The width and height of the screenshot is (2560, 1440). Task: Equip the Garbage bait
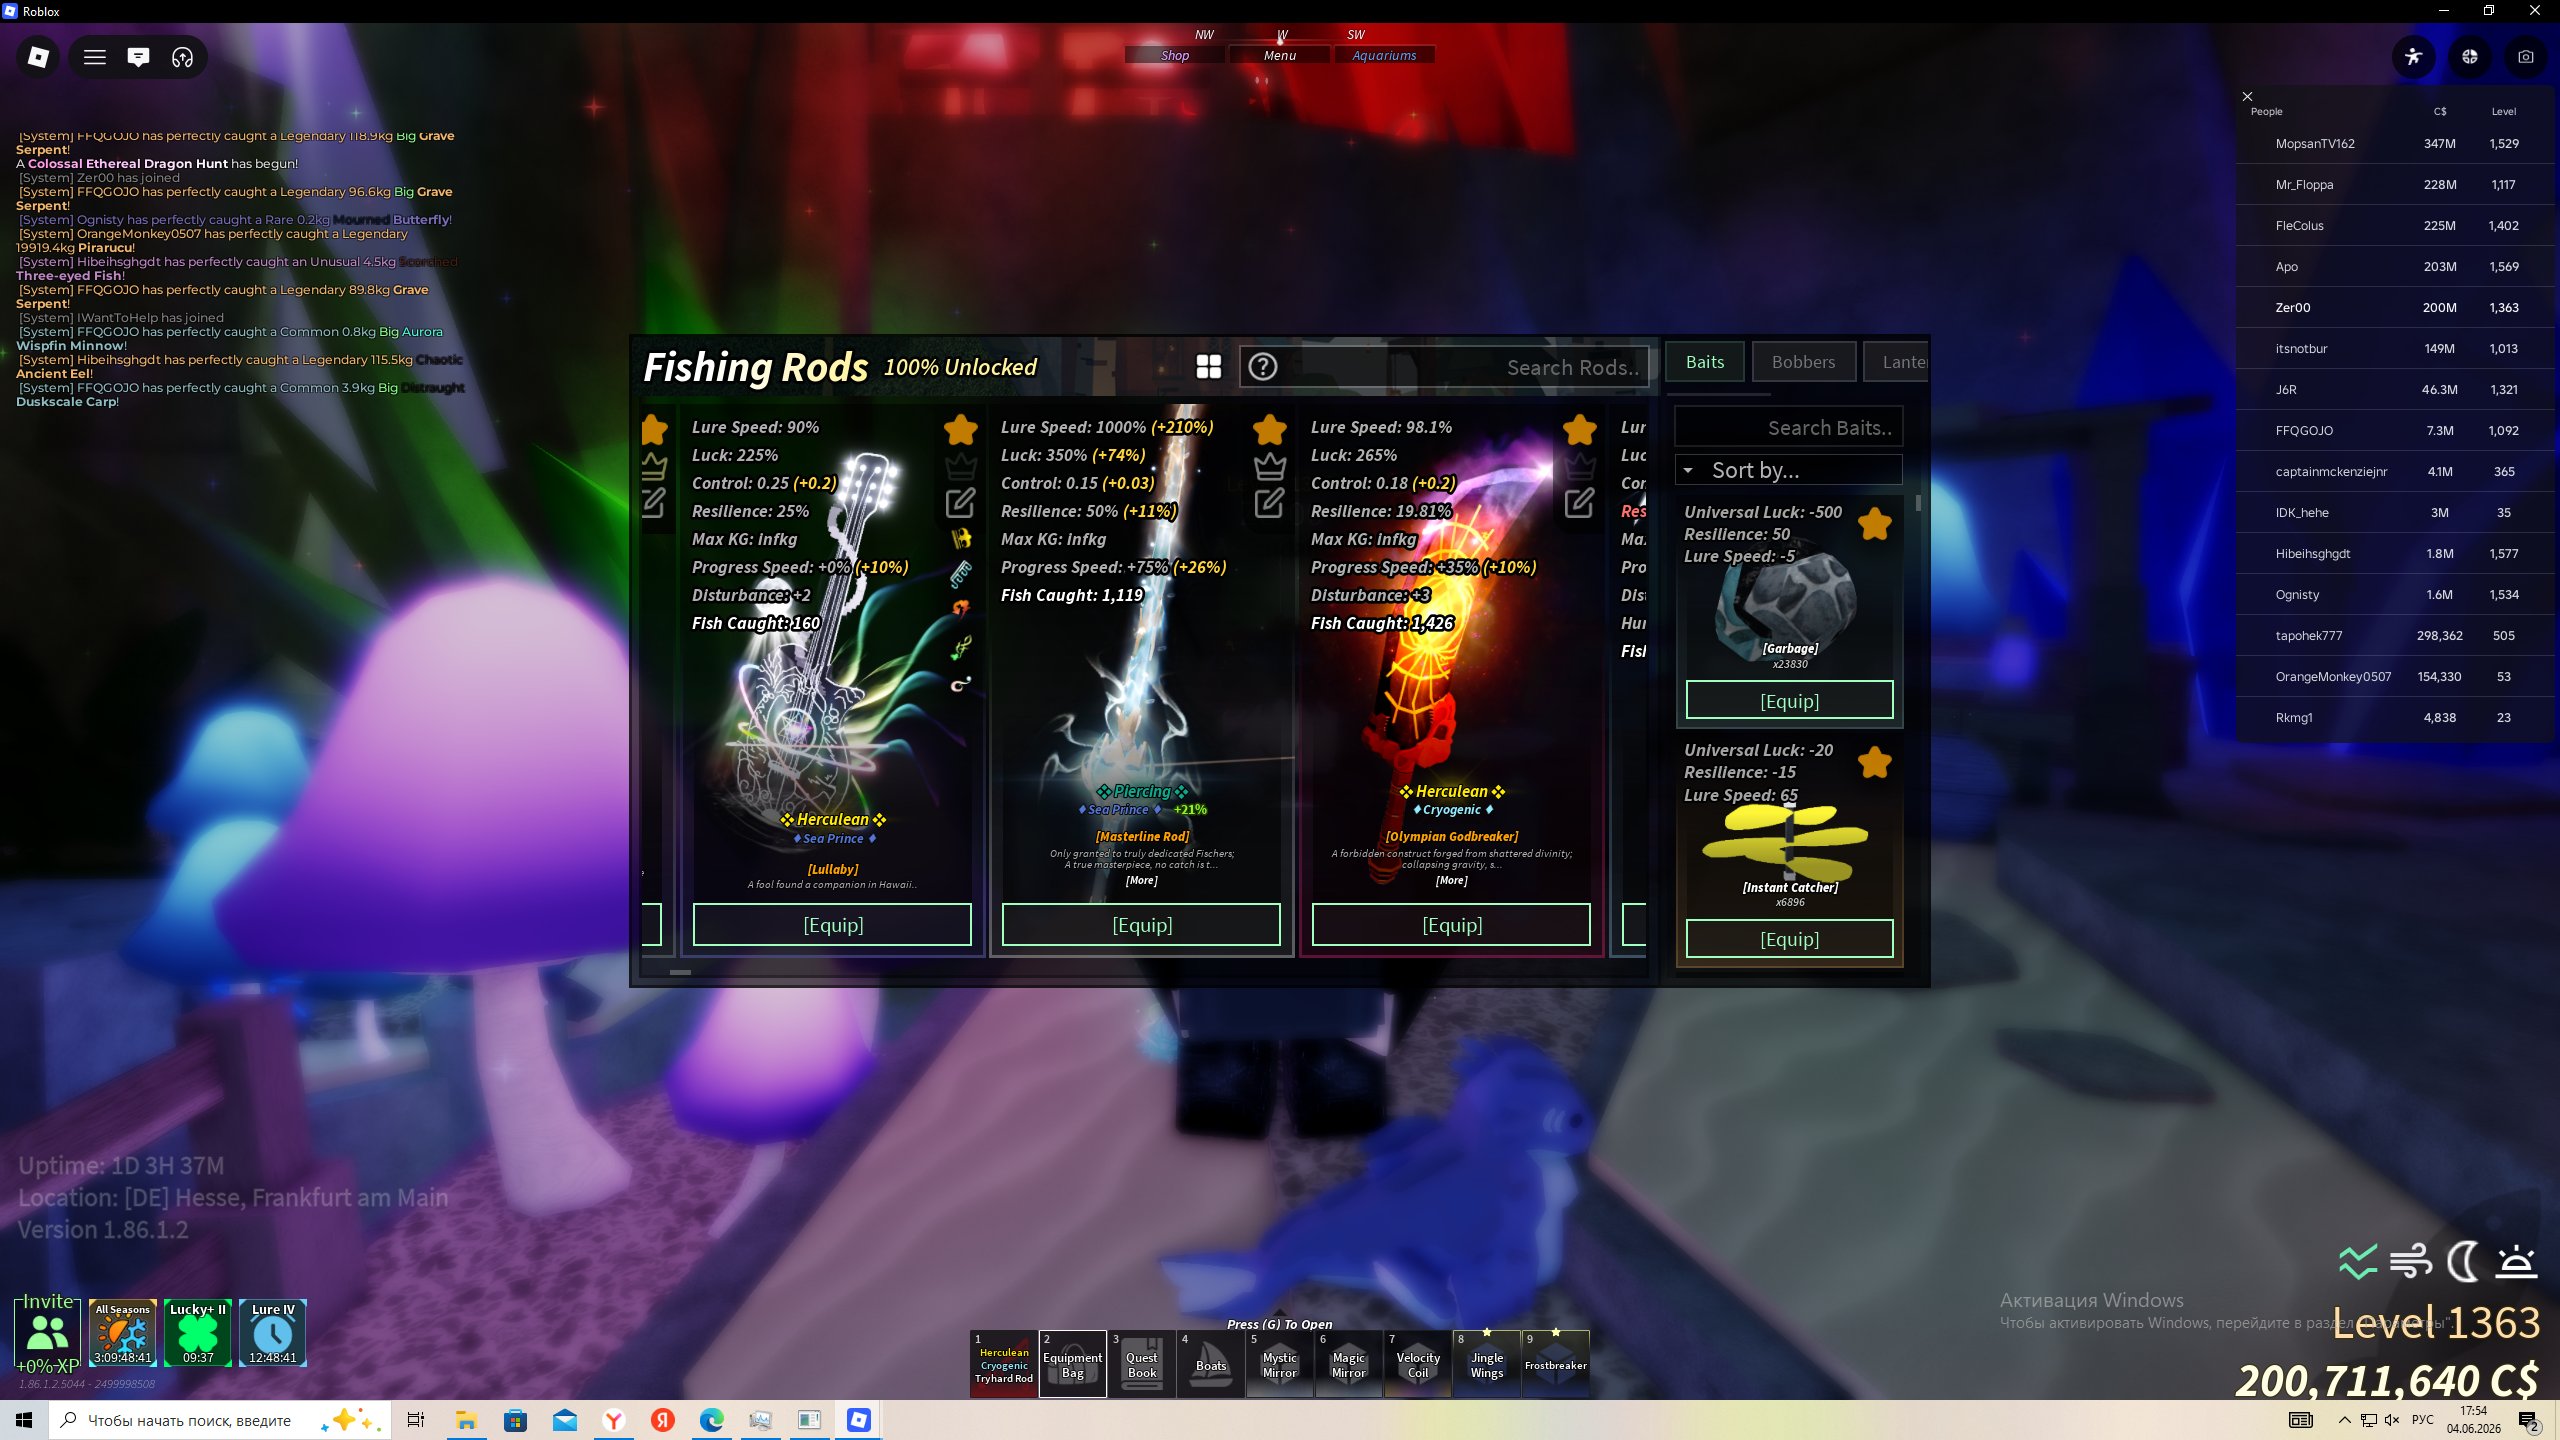point(1790,701)
